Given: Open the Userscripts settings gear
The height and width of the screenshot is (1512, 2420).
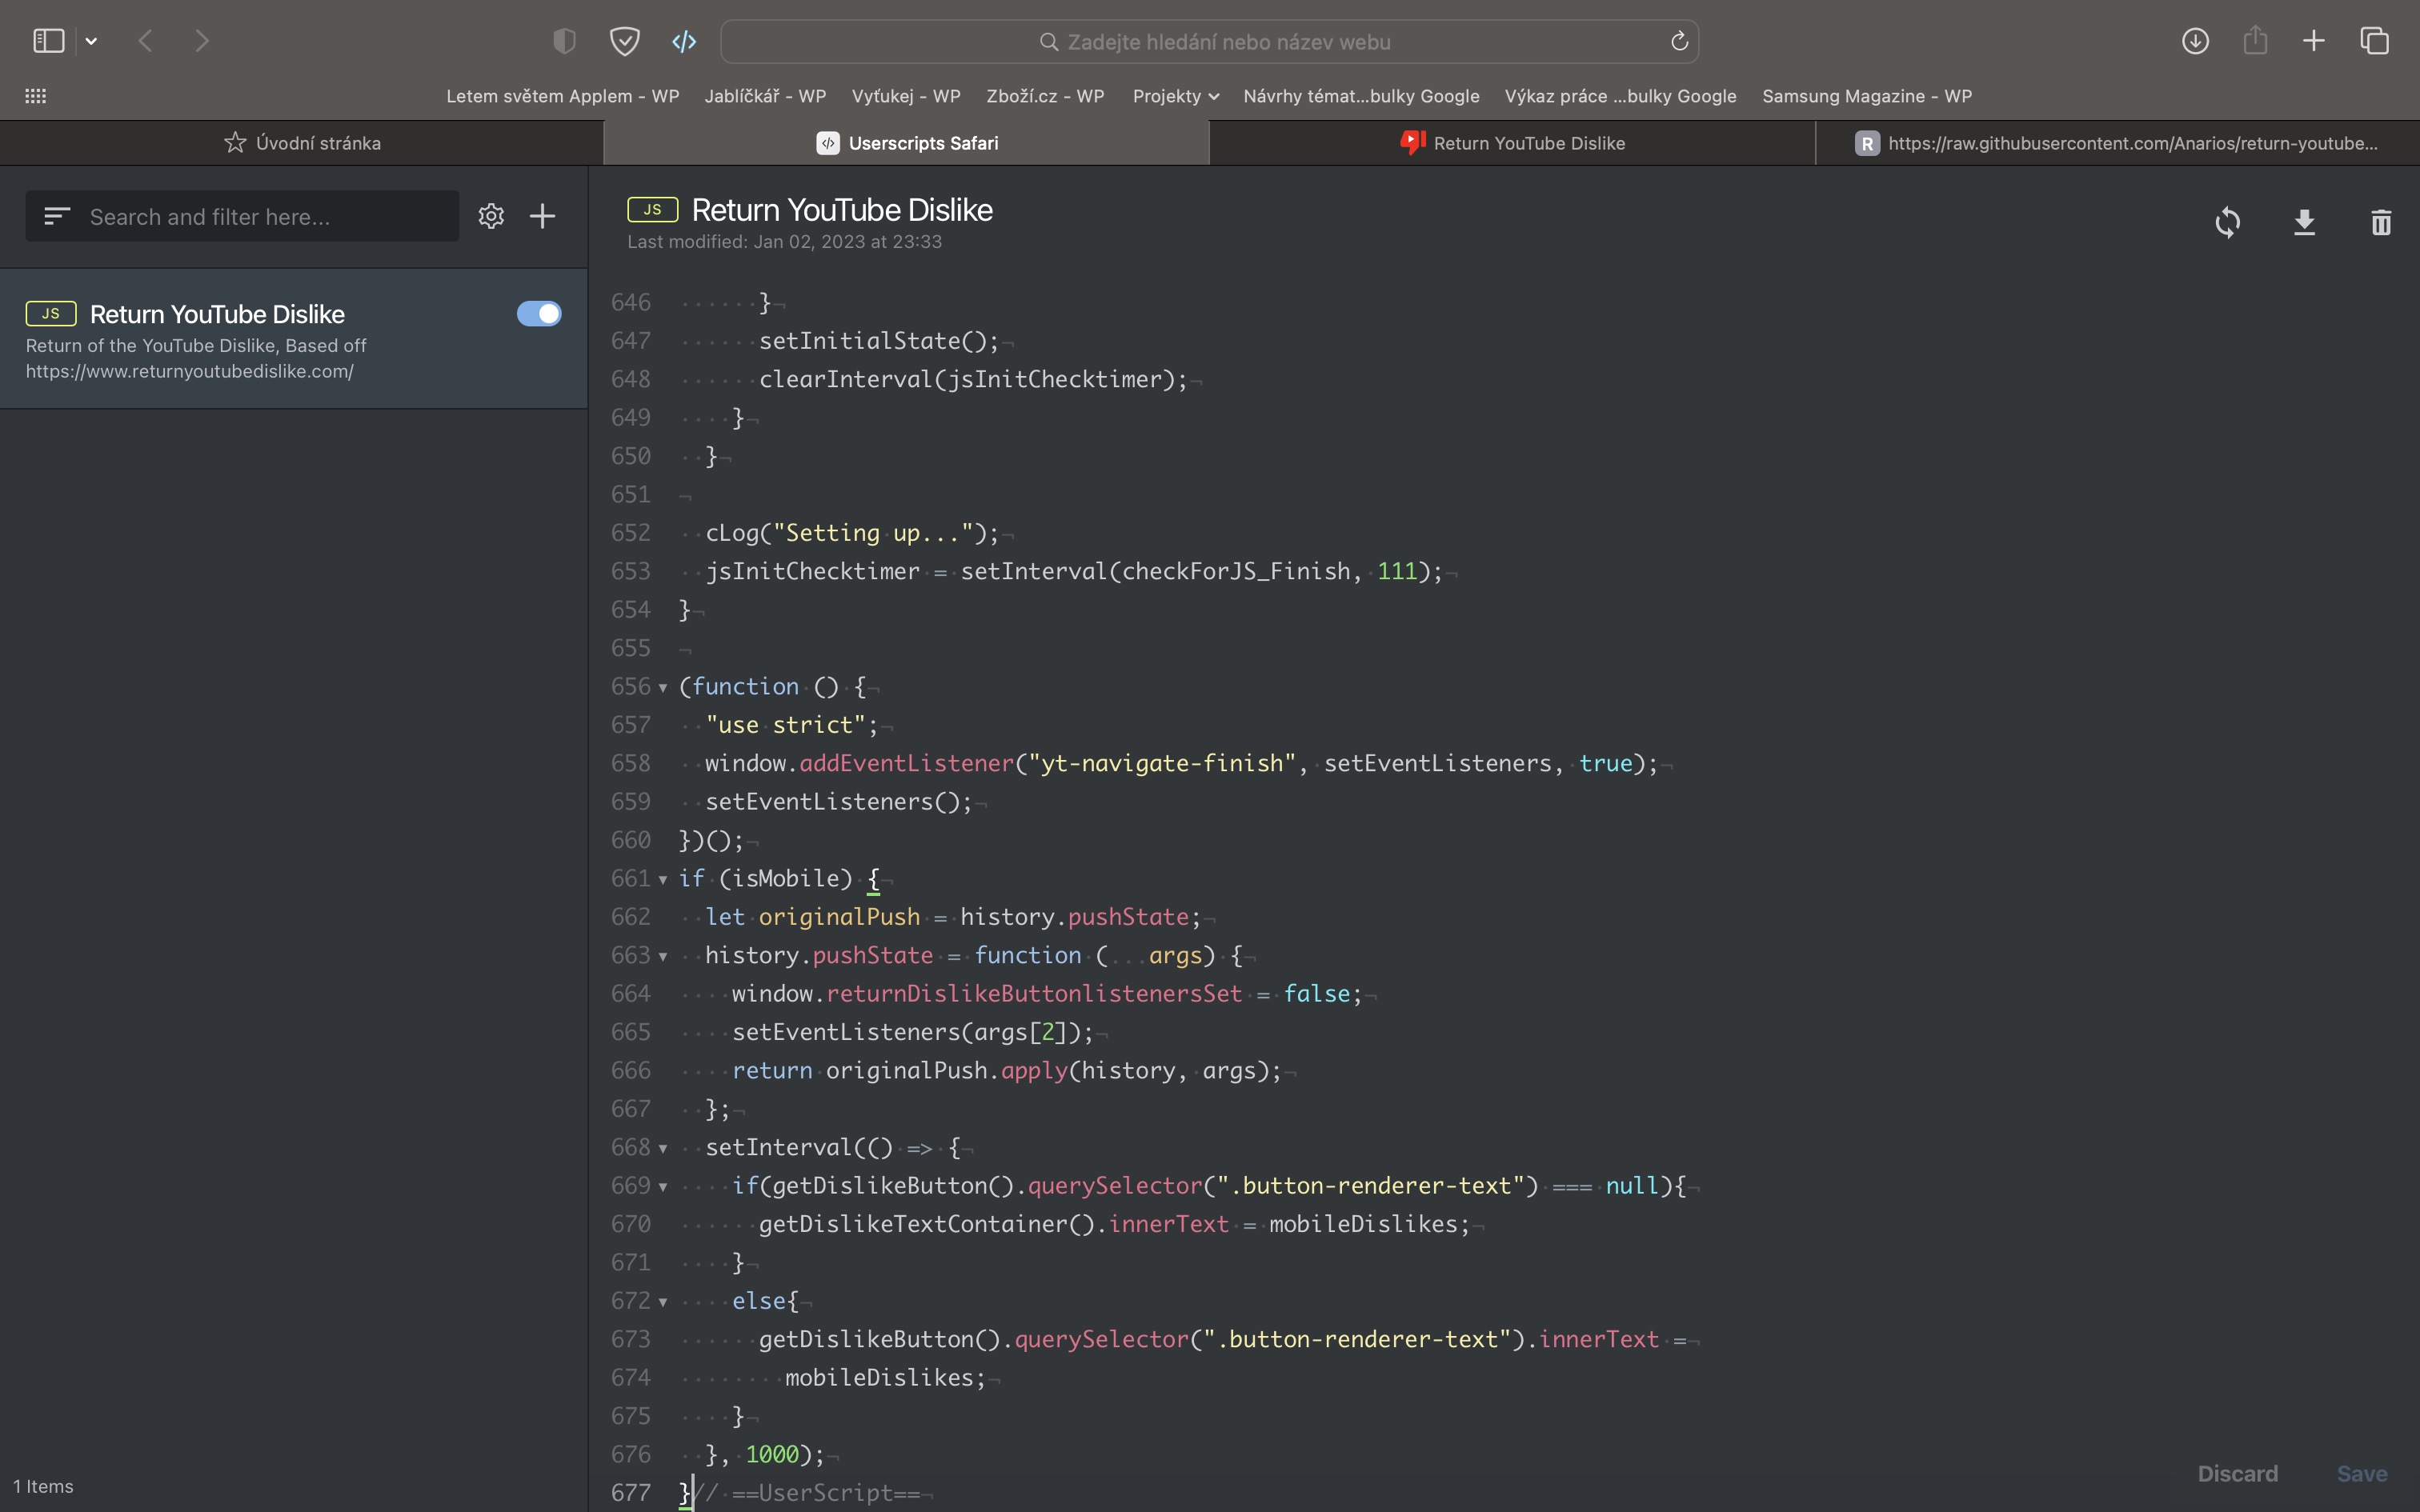Looking at the screenshot, I should coord(491,216).
